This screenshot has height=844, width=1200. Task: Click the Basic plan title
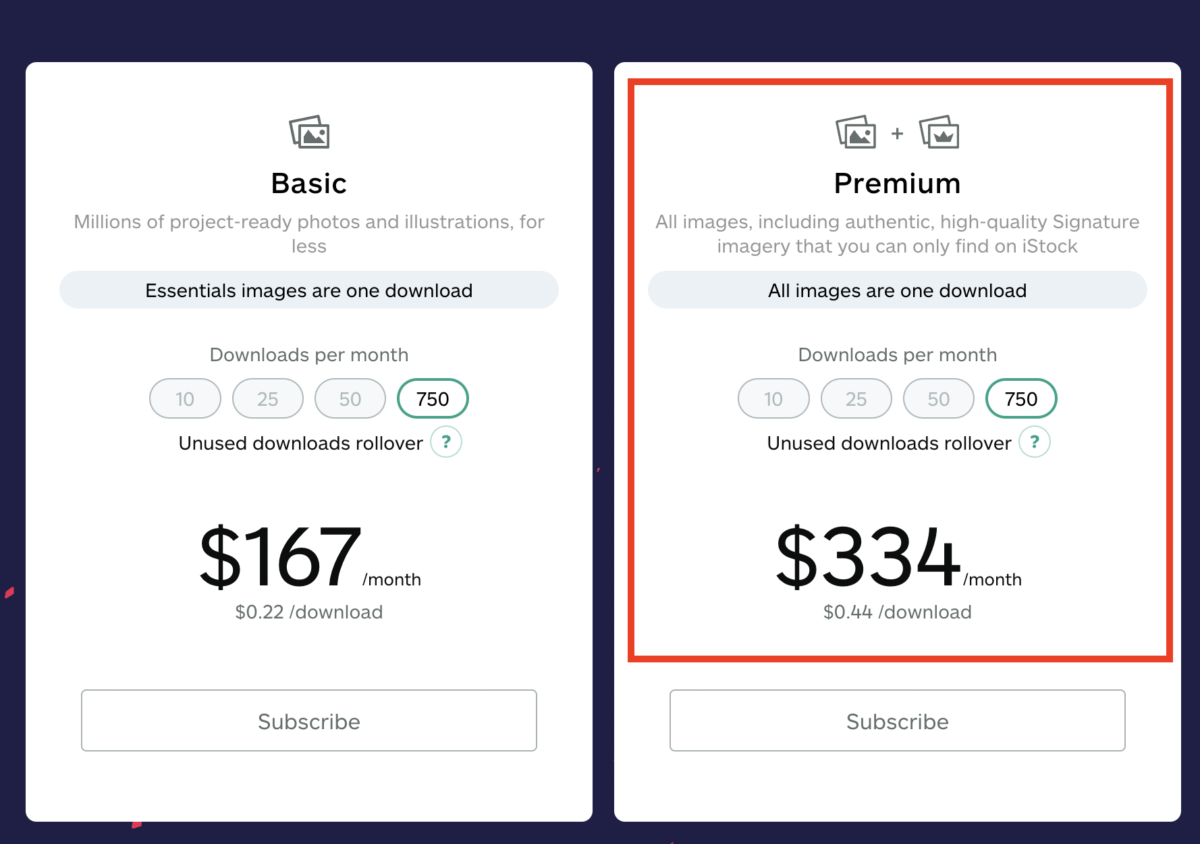tap(309, 184)
